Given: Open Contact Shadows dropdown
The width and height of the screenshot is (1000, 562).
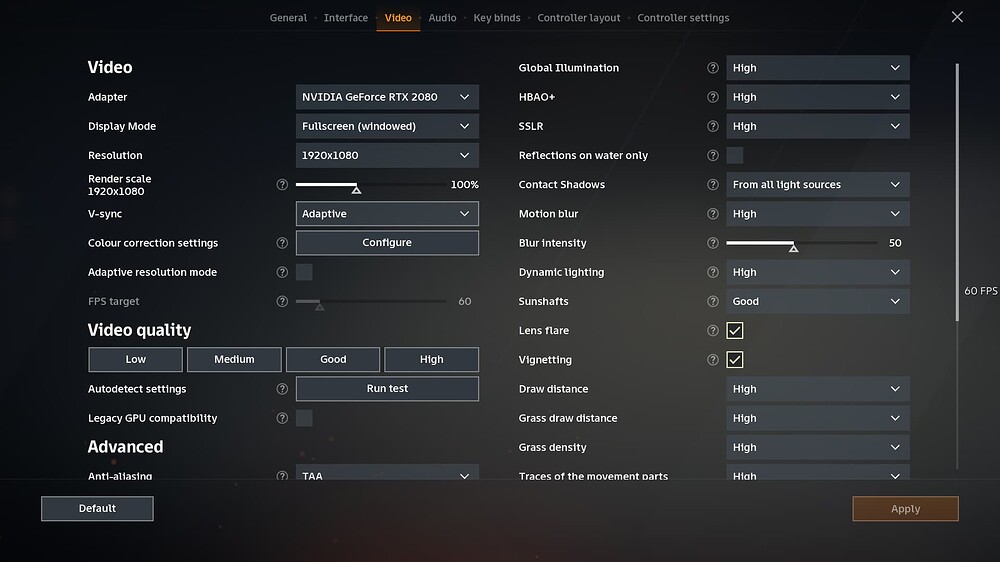Looking at the screenshot, I should click(818, 184).
